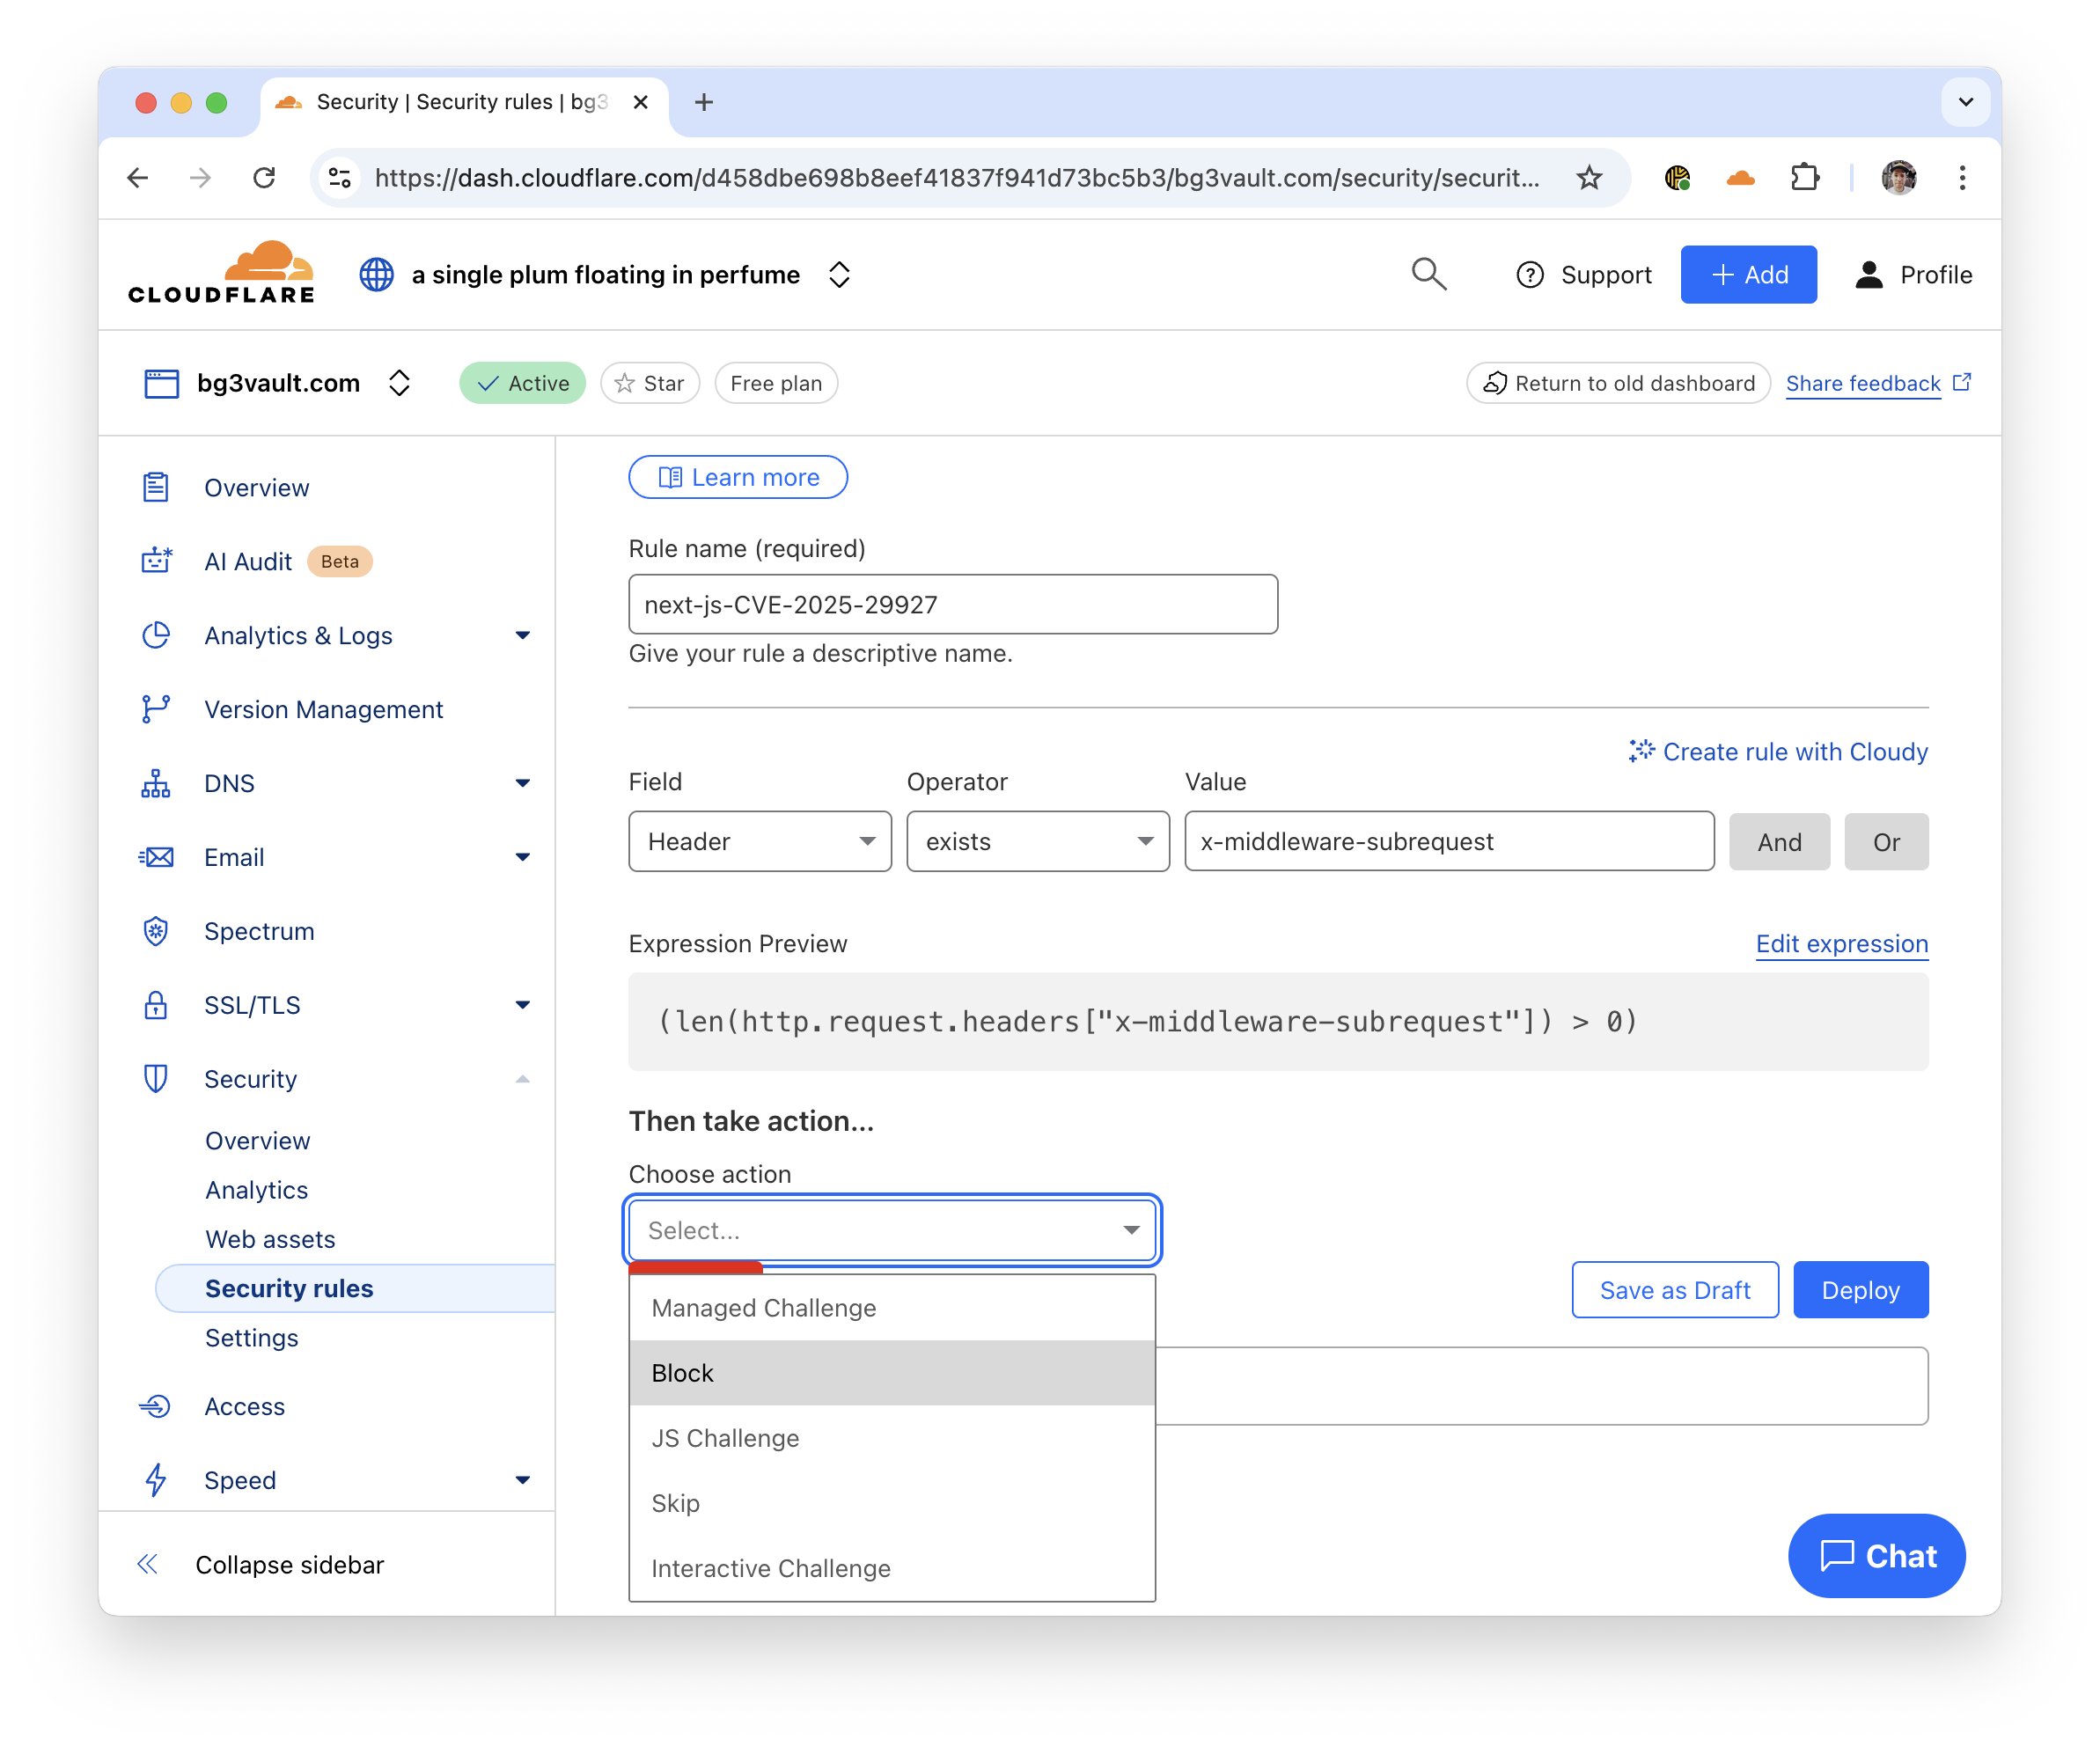Click the browser forward arrow
Screen dimensions: 2100x1746
(x=200, y=178)
